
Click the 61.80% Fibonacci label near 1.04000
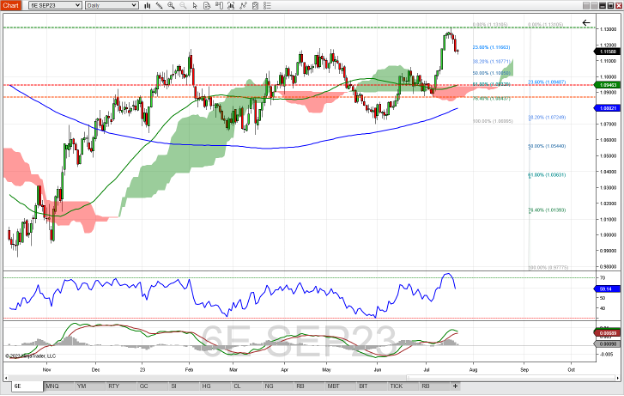[x=547, y=175]
